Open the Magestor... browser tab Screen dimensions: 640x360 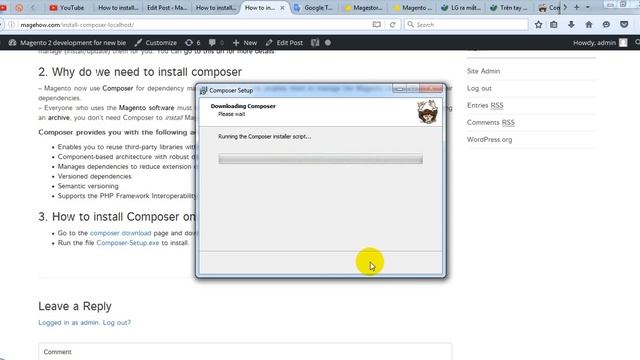(363, 7)
